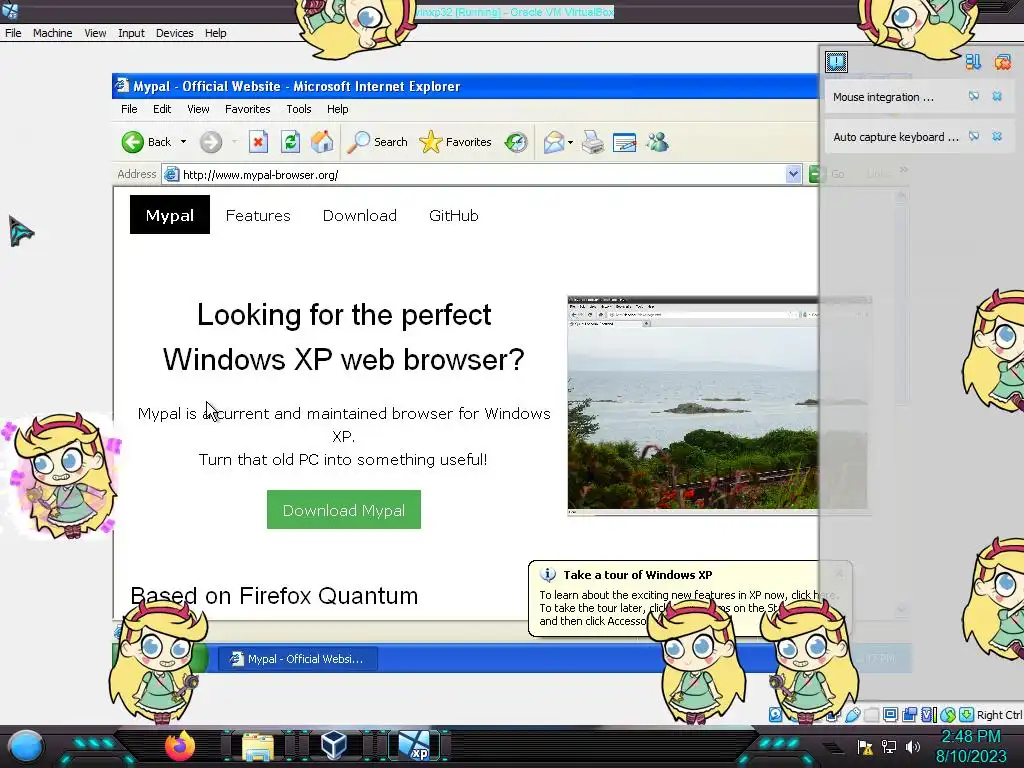This screenshot has width=1024, height=768.
Task: Open the GitHub nav link
Action: [454, 216]
